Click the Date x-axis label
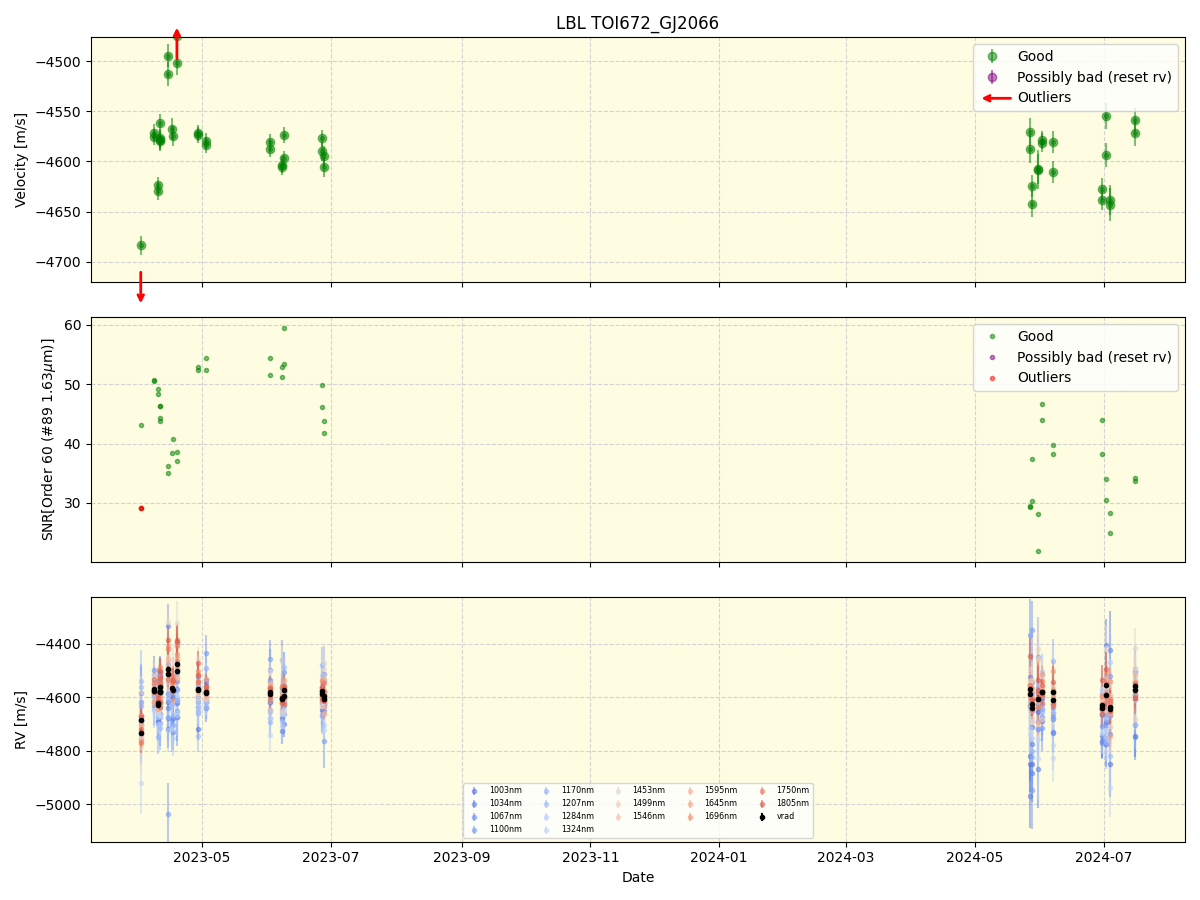 pyautogui.click(x=638, y=877)
